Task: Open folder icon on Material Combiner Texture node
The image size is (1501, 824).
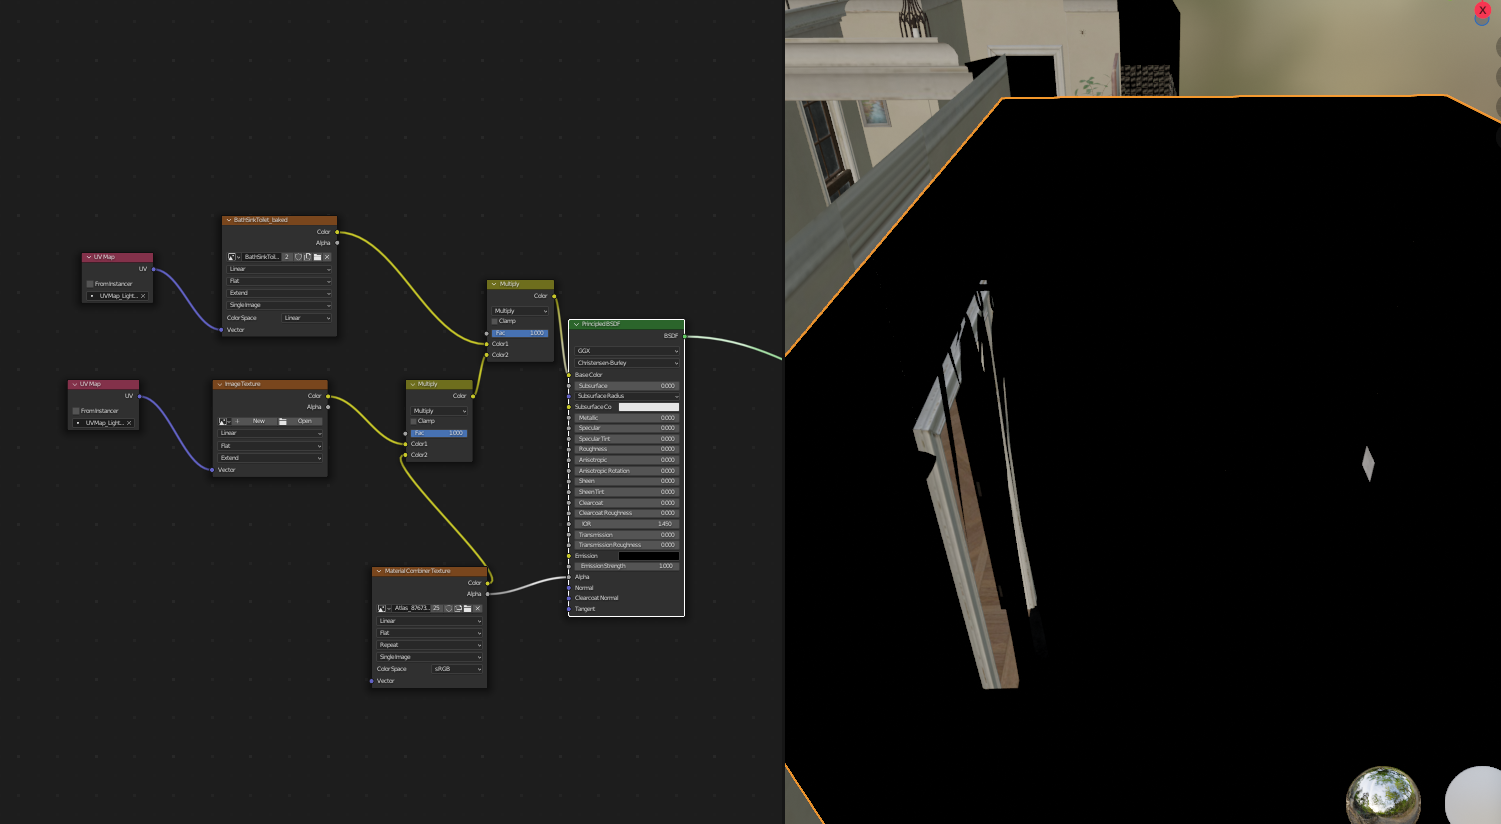Action: (x=467, y=608)
